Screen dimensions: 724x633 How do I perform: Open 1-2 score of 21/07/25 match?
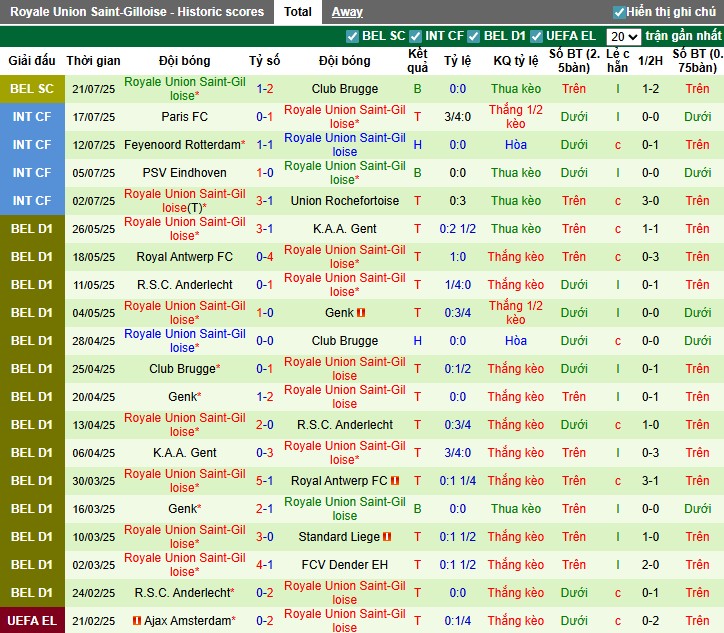265,89
